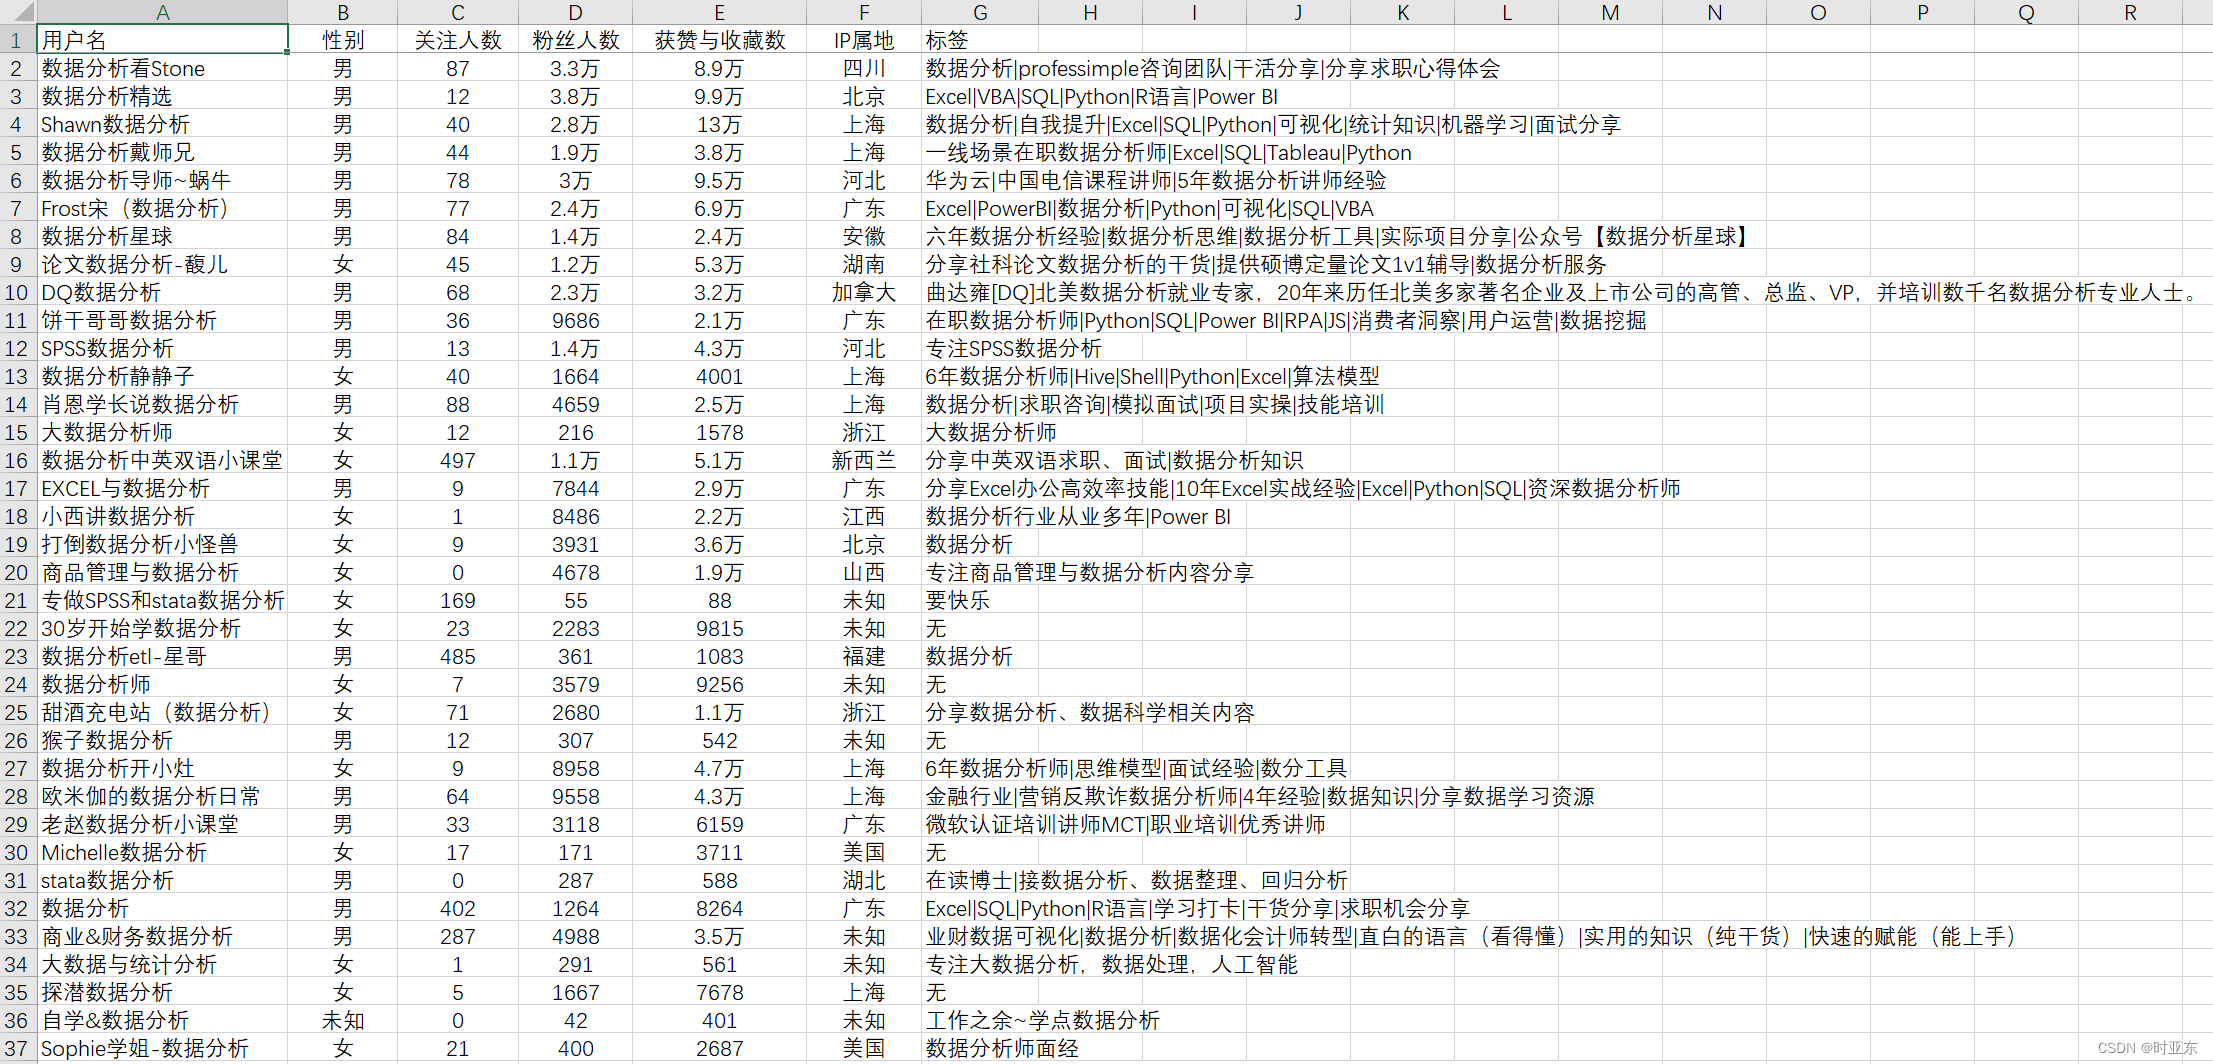Click IP cell '四川'
Screen dimensions: 2213x1064
pyautogui.click(x=864, y=69)
